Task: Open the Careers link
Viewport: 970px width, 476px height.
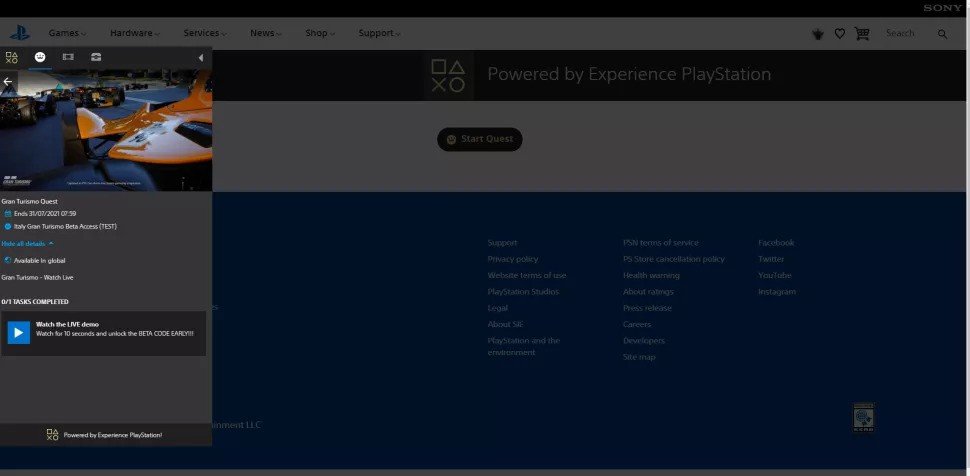Action: [x=637, y=324]
